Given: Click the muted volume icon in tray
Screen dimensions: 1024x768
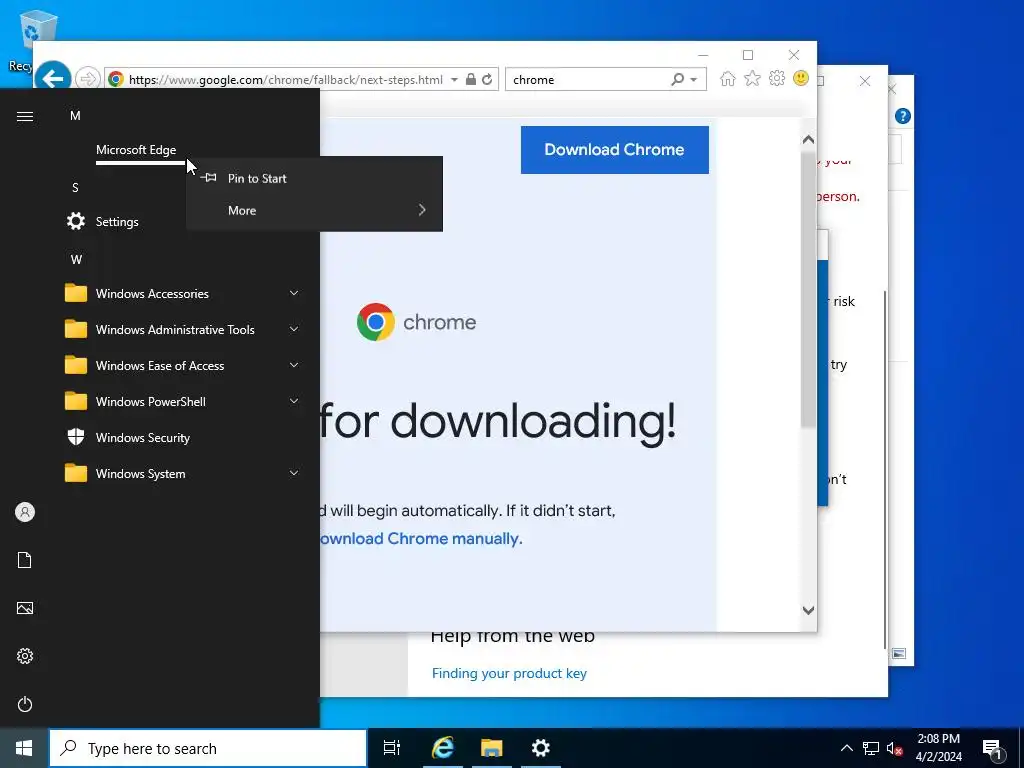Looking at the screenshot, I should (895, 749).
